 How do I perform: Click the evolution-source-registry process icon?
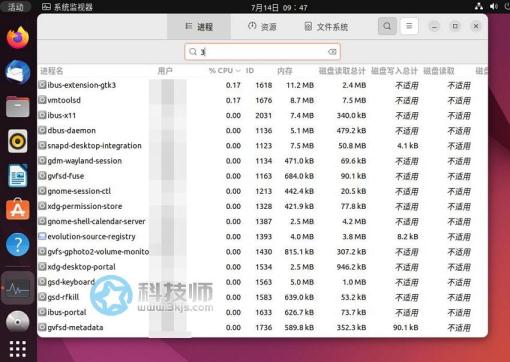pos(42,236)
